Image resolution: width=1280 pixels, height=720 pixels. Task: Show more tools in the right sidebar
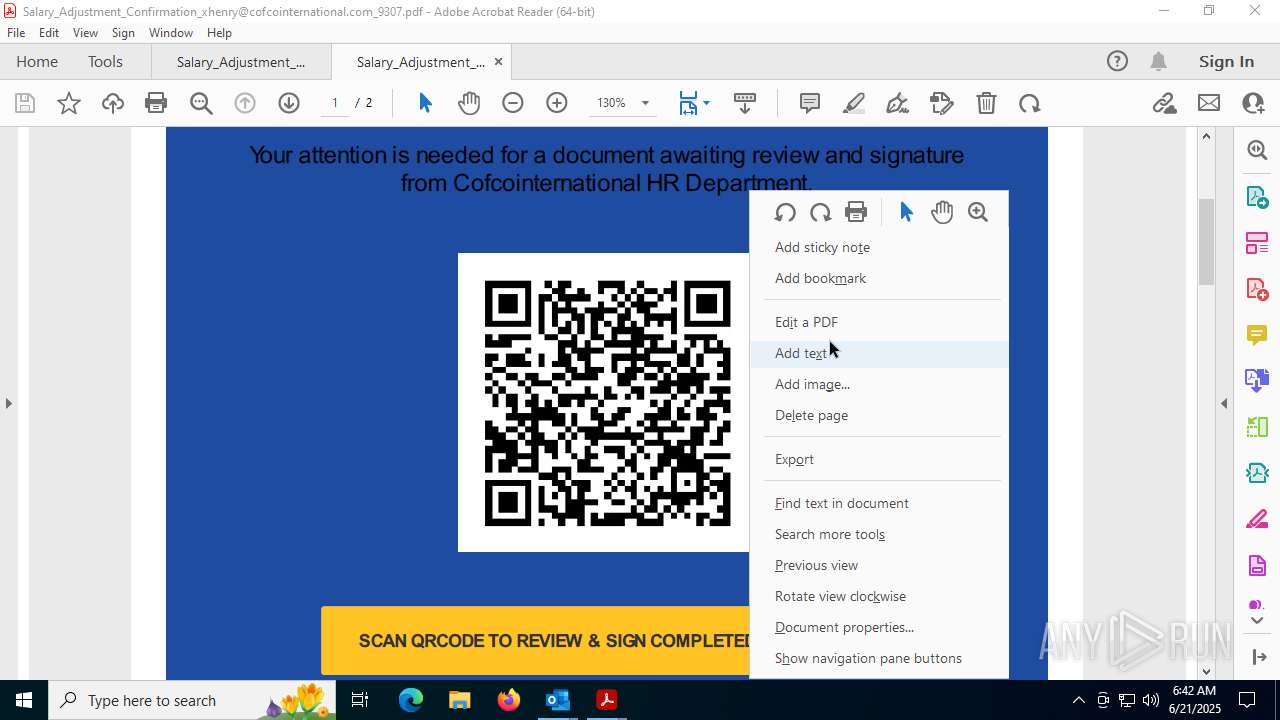[x=1257, y=620]
